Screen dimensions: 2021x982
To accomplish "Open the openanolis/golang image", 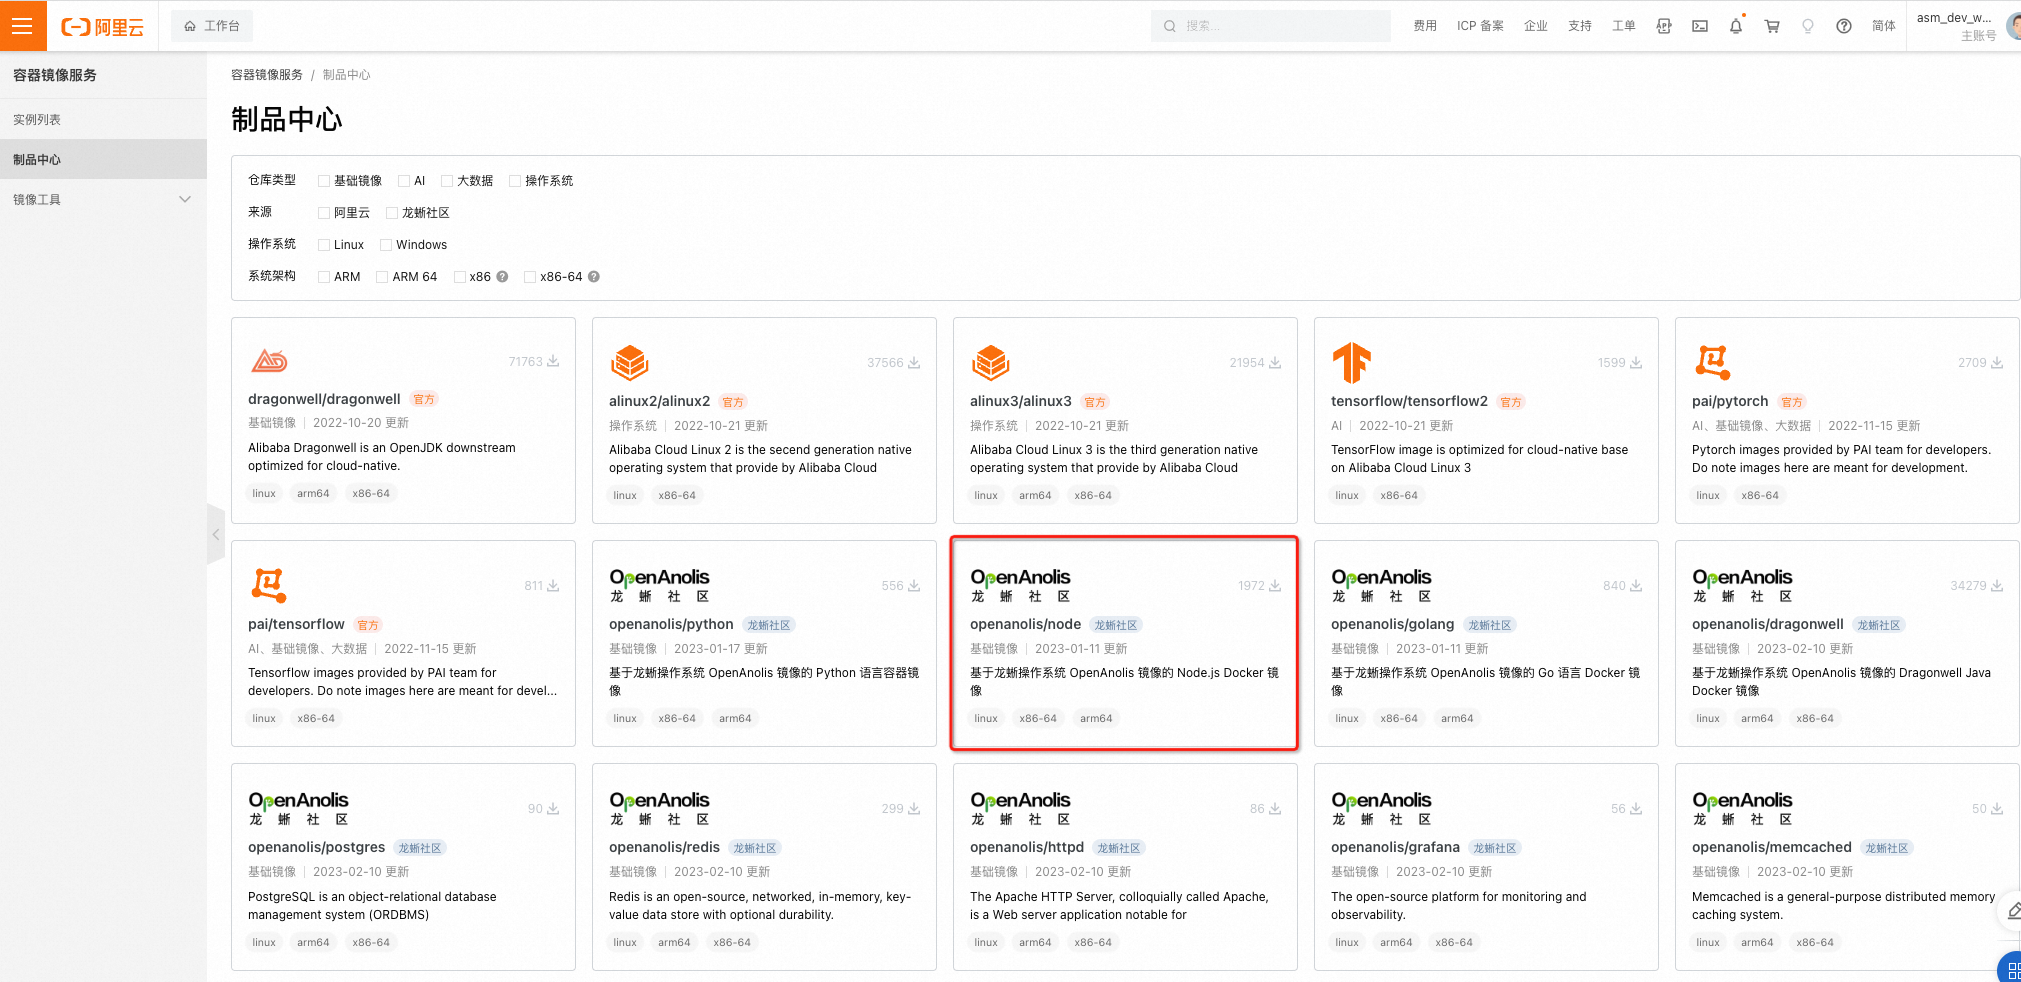I will pyautogui.click(x=1392, y=624).
